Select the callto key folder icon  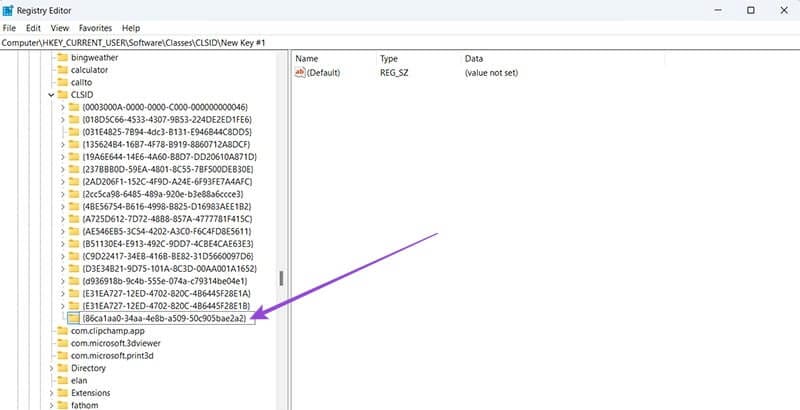[x=62, y=82]
